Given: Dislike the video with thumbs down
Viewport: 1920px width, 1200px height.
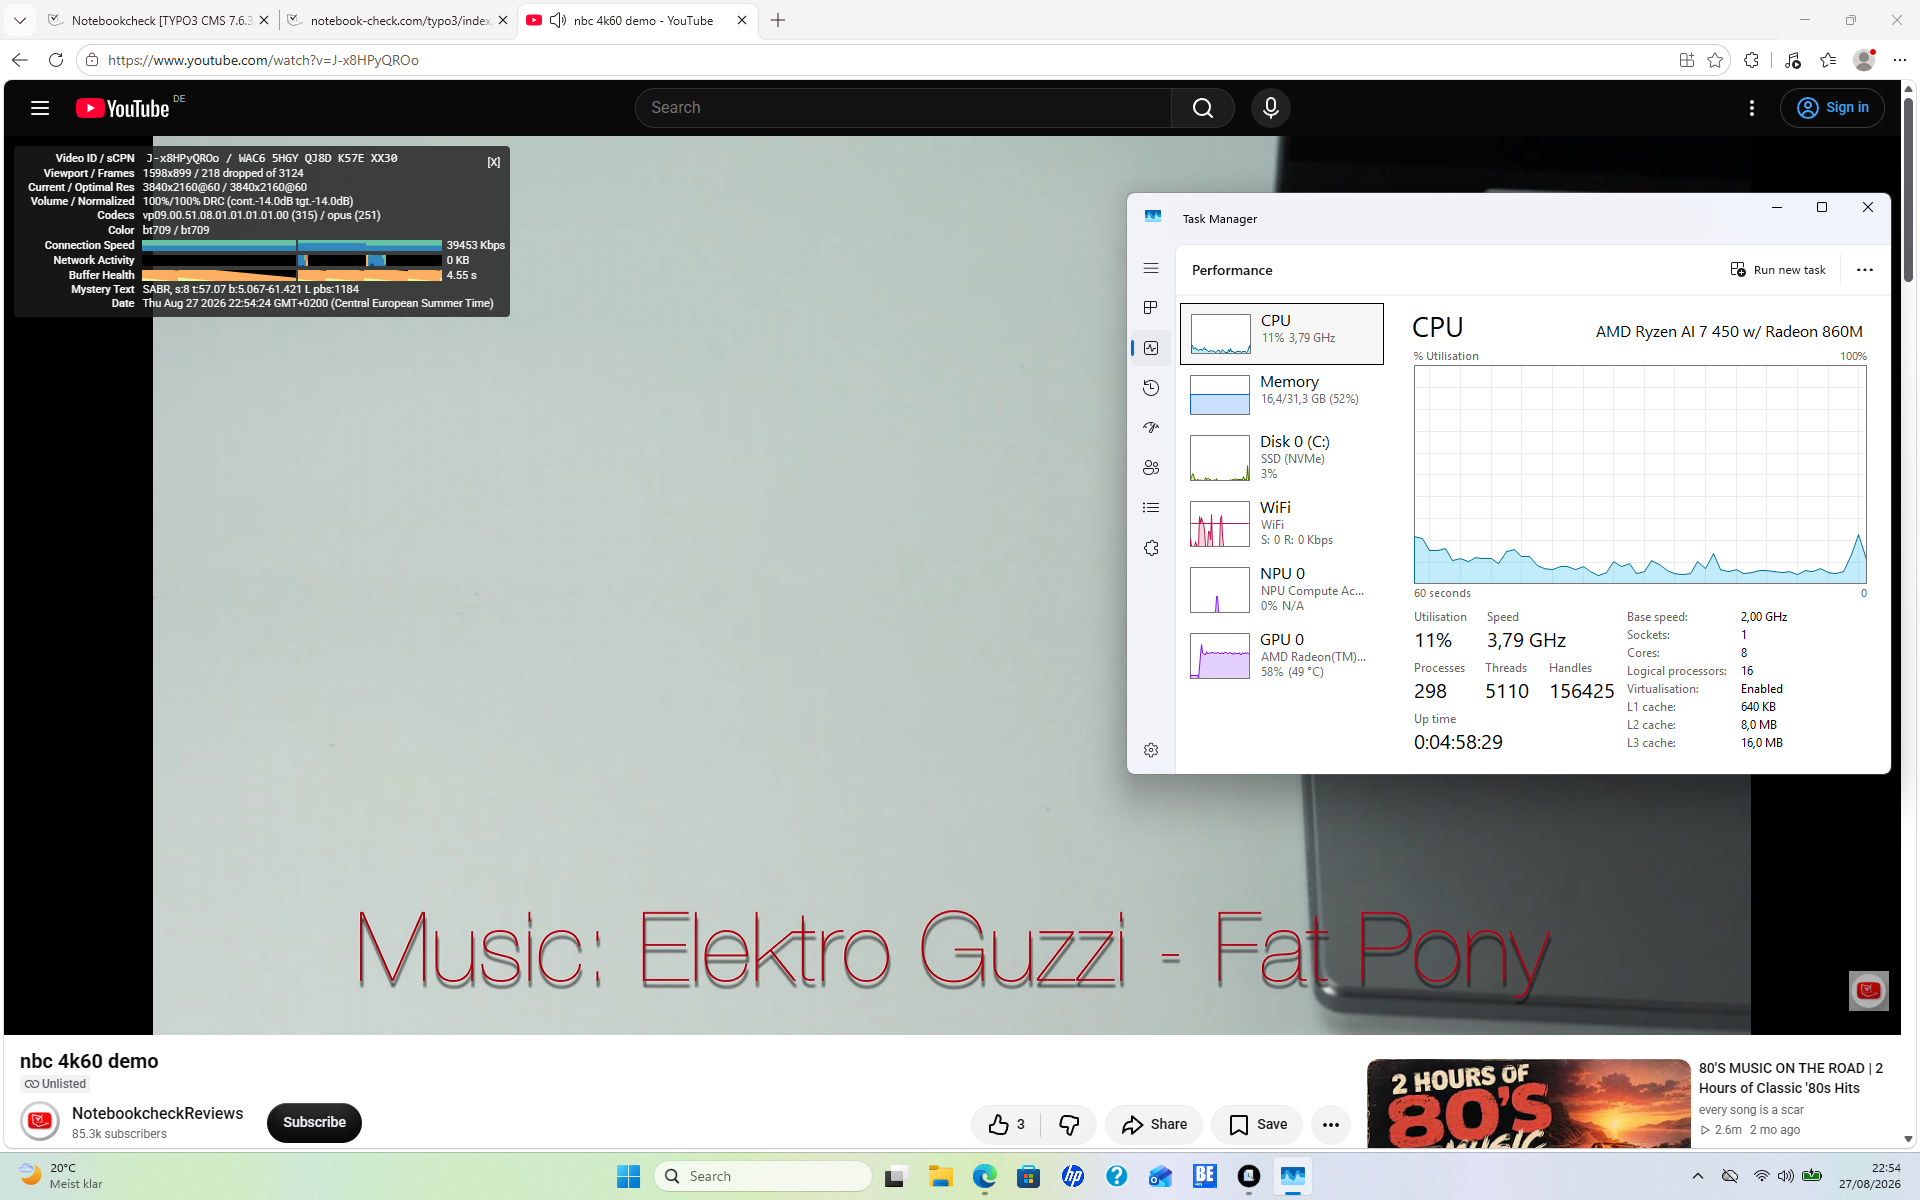Looking at the screenshot, I should [x=1069, y=1125].
